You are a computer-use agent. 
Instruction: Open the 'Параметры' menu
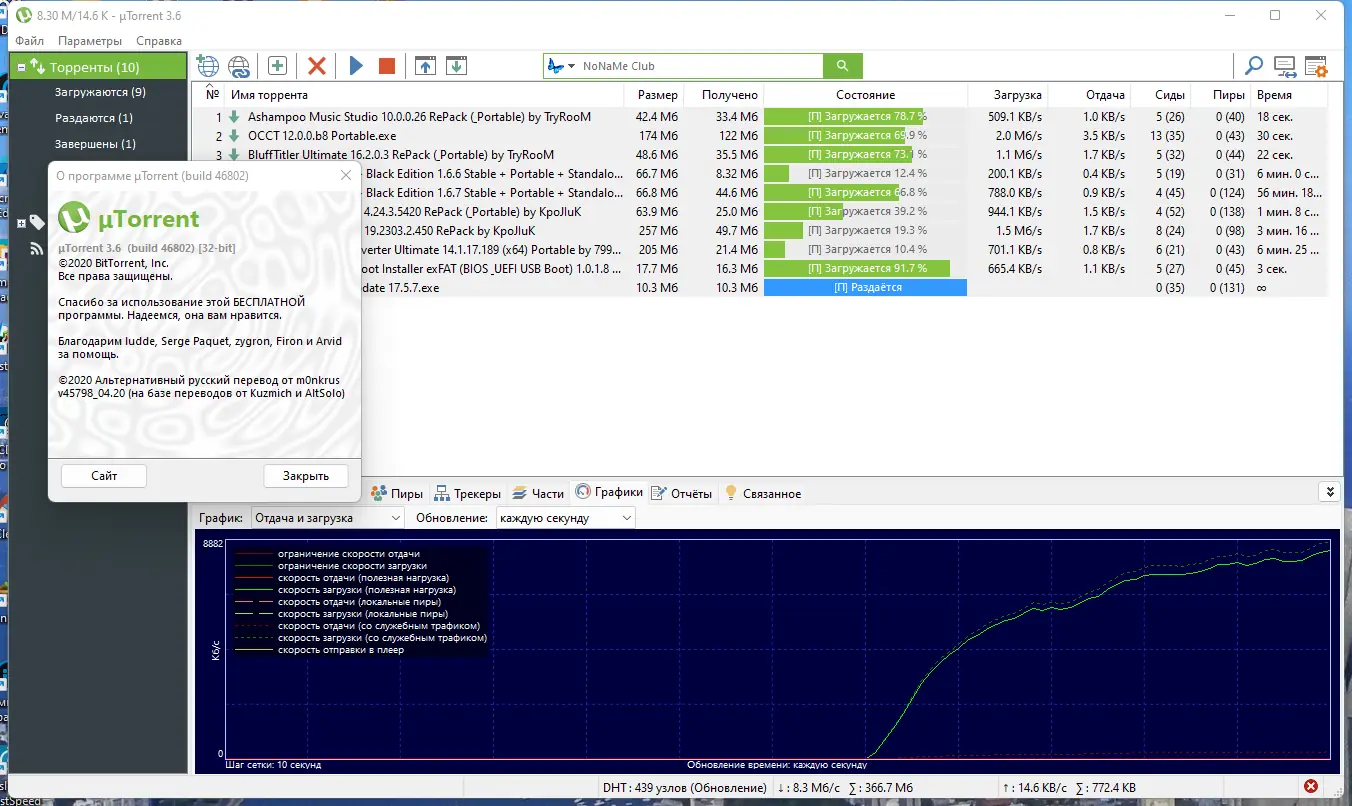tap(90, 41)
